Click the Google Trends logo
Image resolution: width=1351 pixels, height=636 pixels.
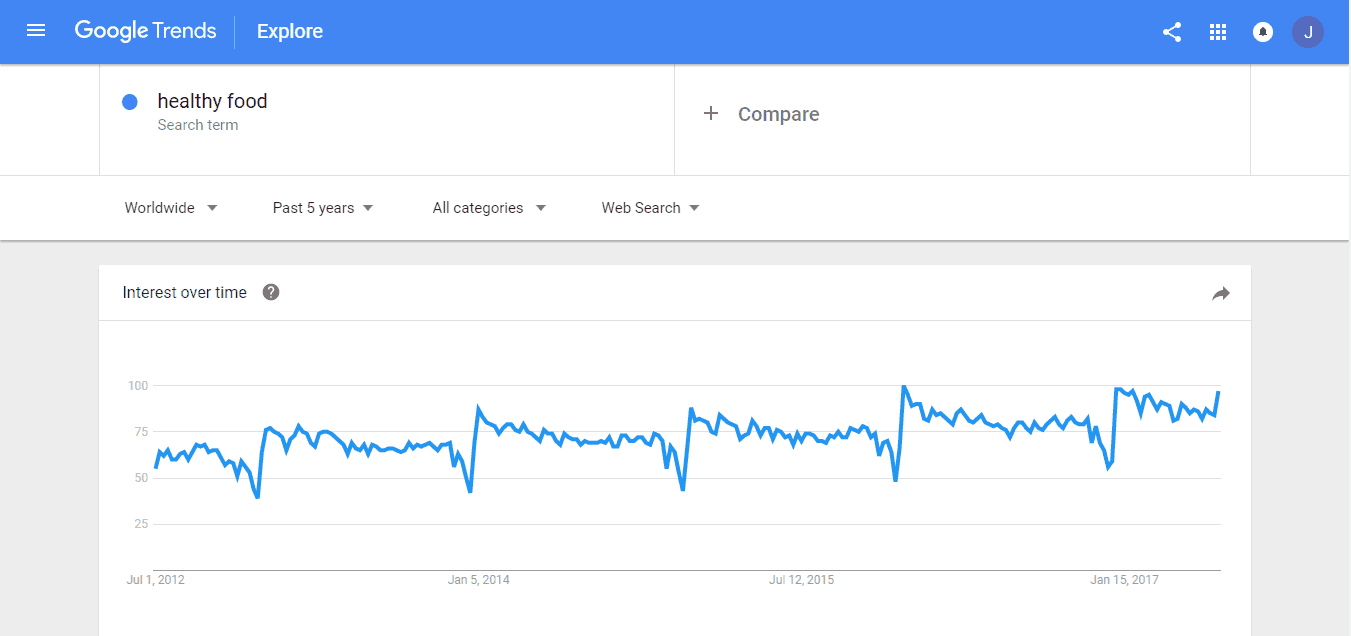click(145, 31)
